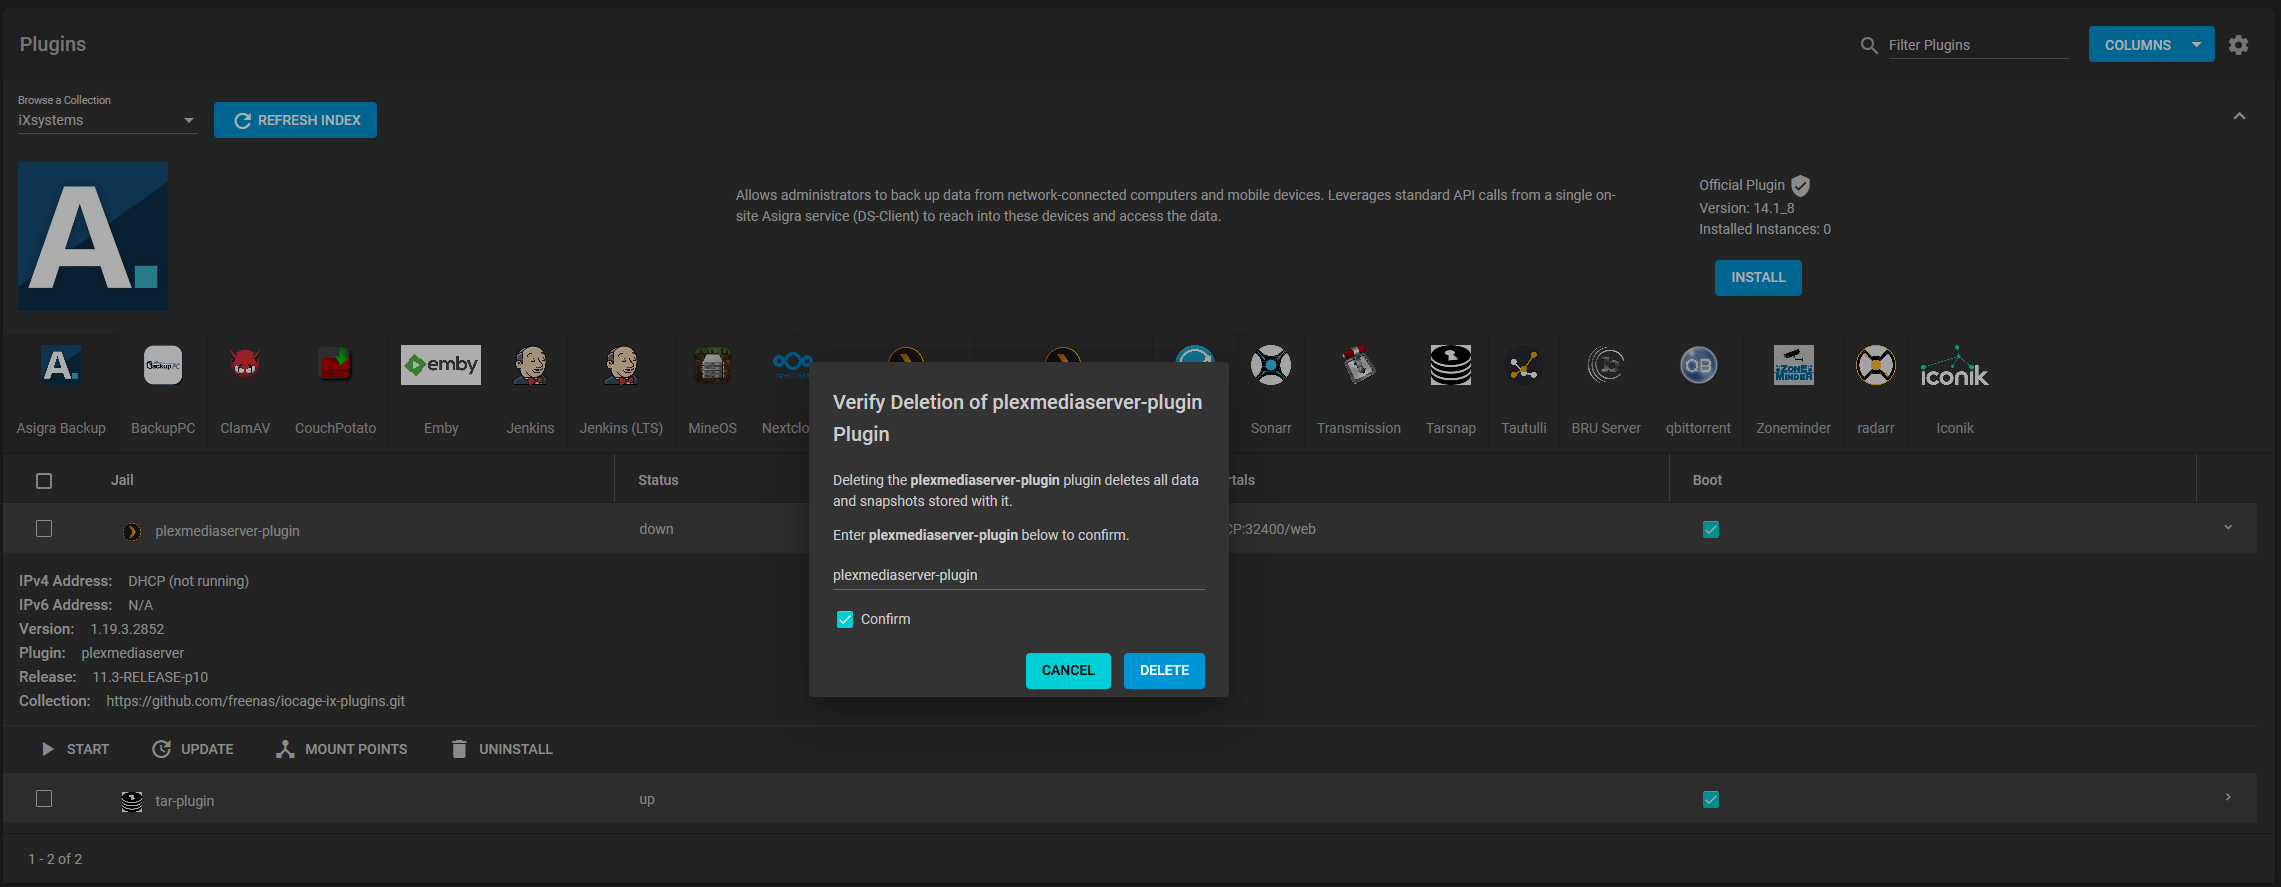Click the tar-plugin row Tarsnap icon
This screenshot has height=887, width=2281.
click(132, 801)
